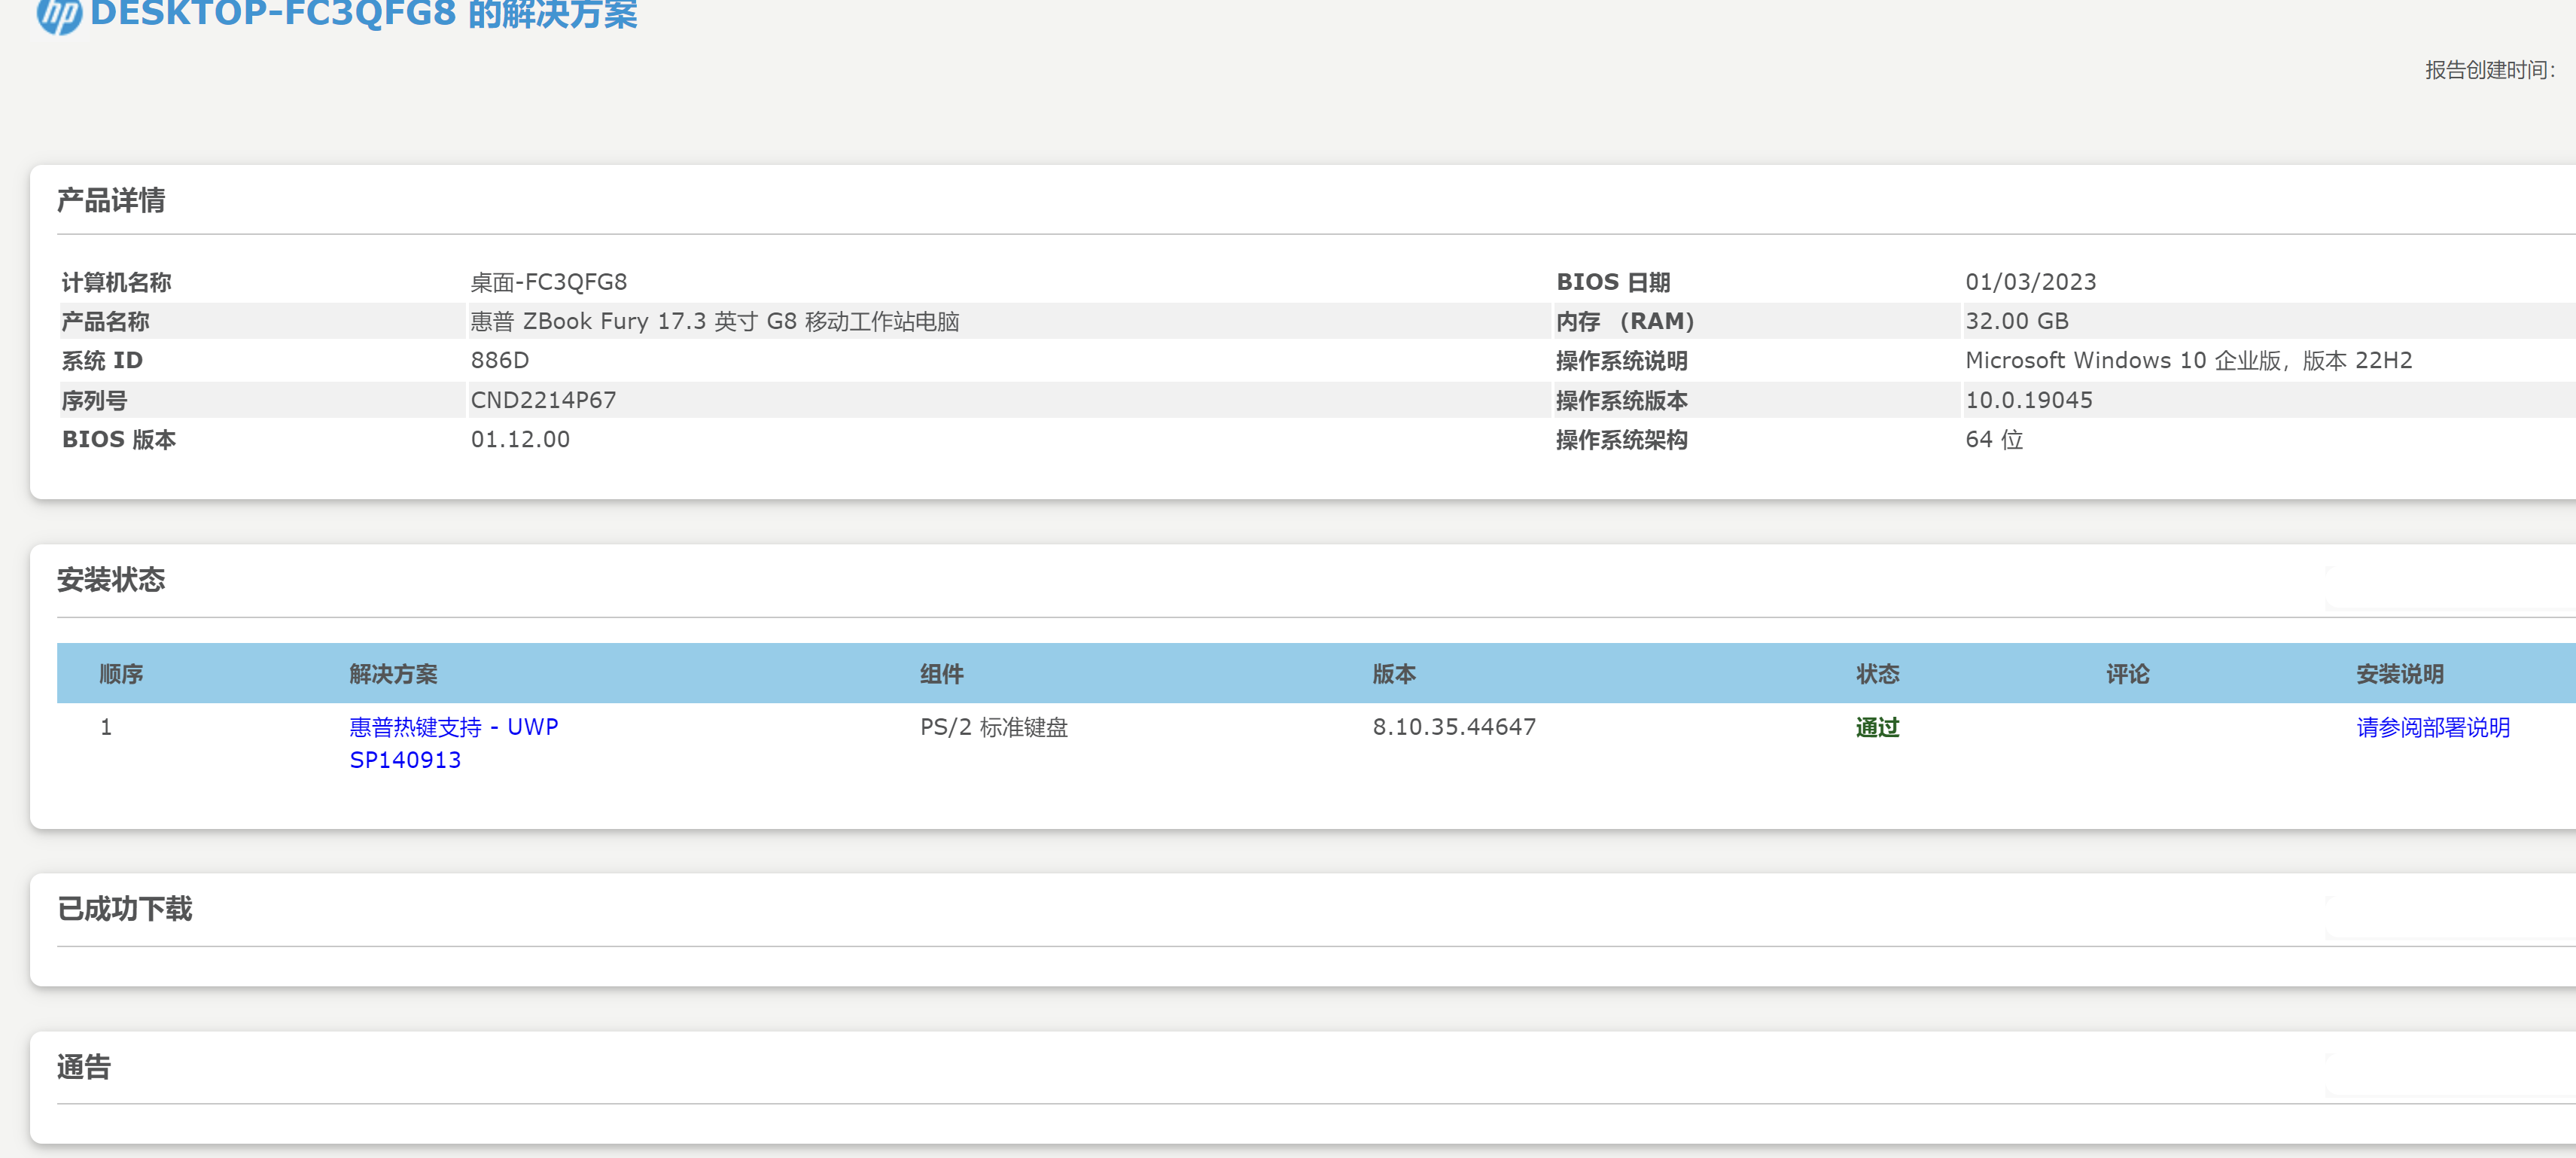The height and width of the screenshot is (1158, 2576).
Task: Click the DESKTOP-FC3QFG8 的解决方案 page title
Action: (364, 15)
